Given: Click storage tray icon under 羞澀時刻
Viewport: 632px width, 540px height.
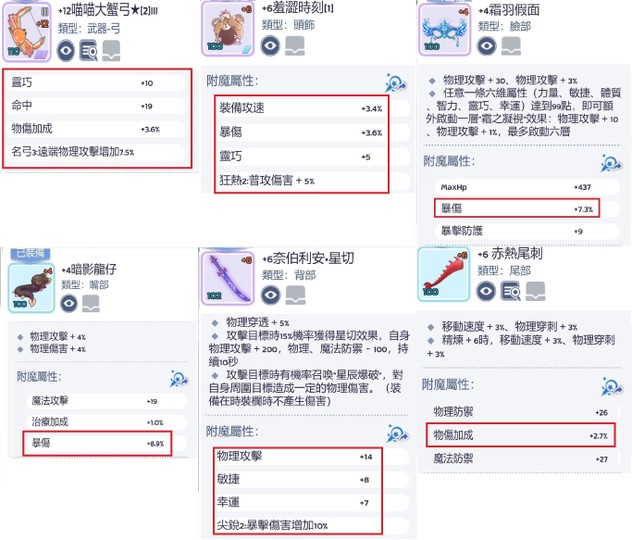Looking at the screenshot, I should point(295,46).
